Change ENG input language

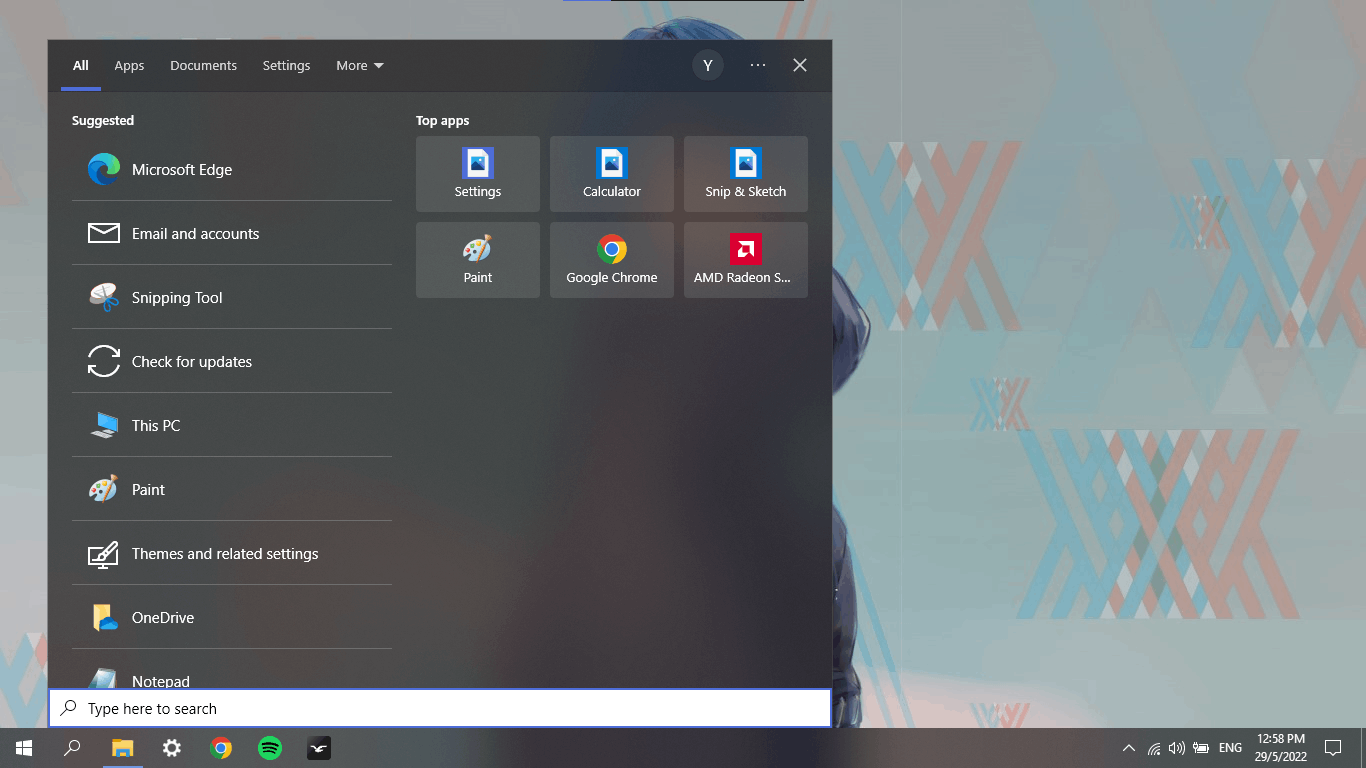tap(1230, 748)
